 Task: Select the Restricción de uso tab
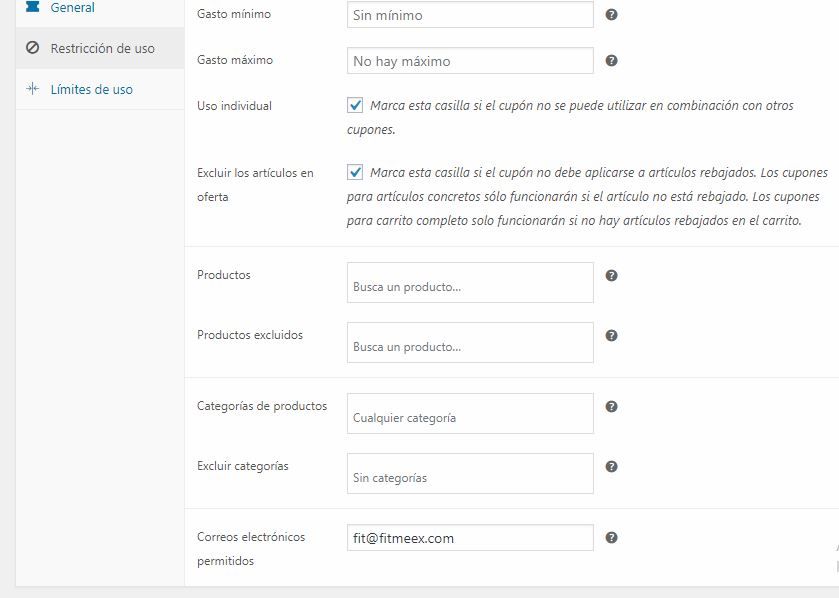click(x=100, y=48)
